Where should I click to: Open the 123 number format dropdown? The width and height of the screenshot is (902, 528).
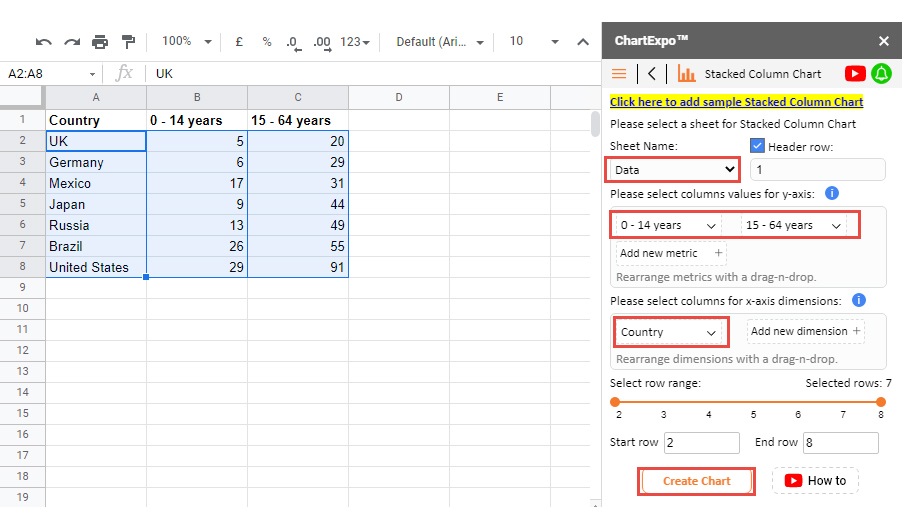click(x=354, y=42)
